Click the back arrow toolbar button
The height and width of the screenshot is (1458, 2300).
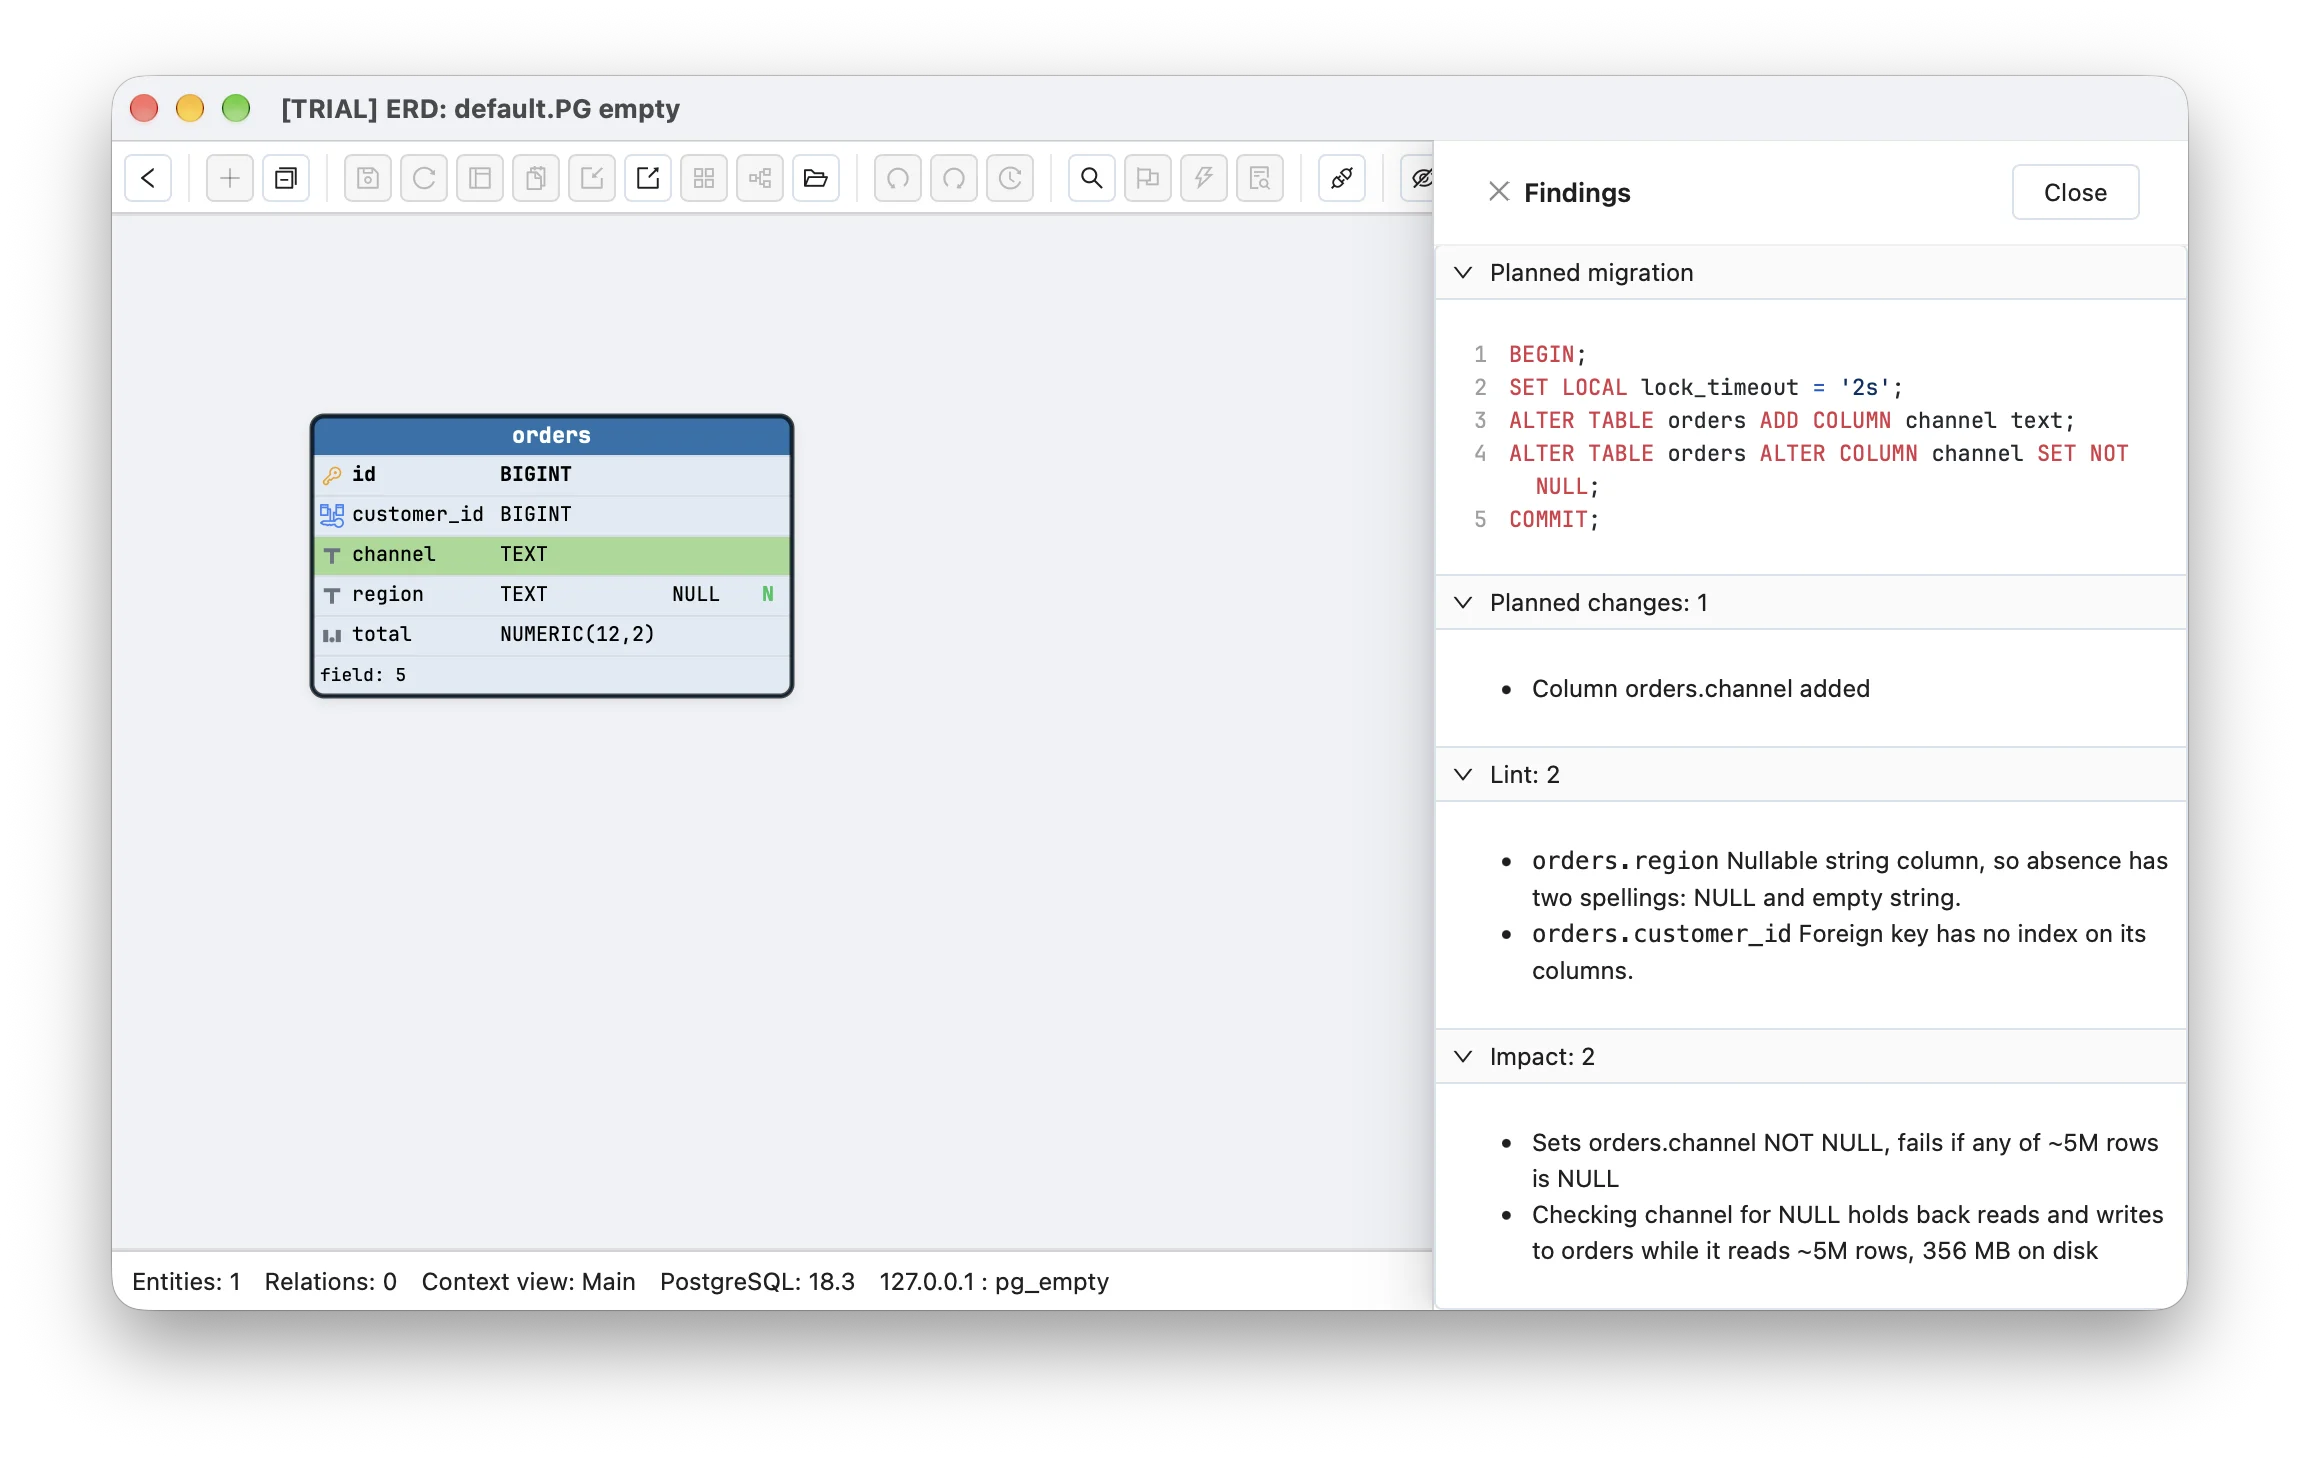pos(148,178)
